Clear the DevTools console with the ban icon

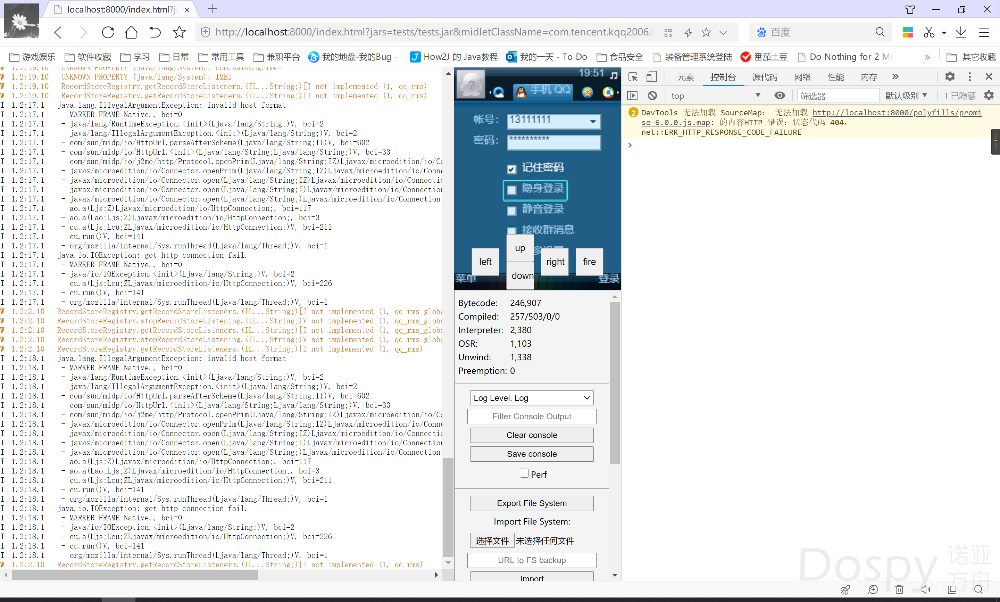click(652, 96)
